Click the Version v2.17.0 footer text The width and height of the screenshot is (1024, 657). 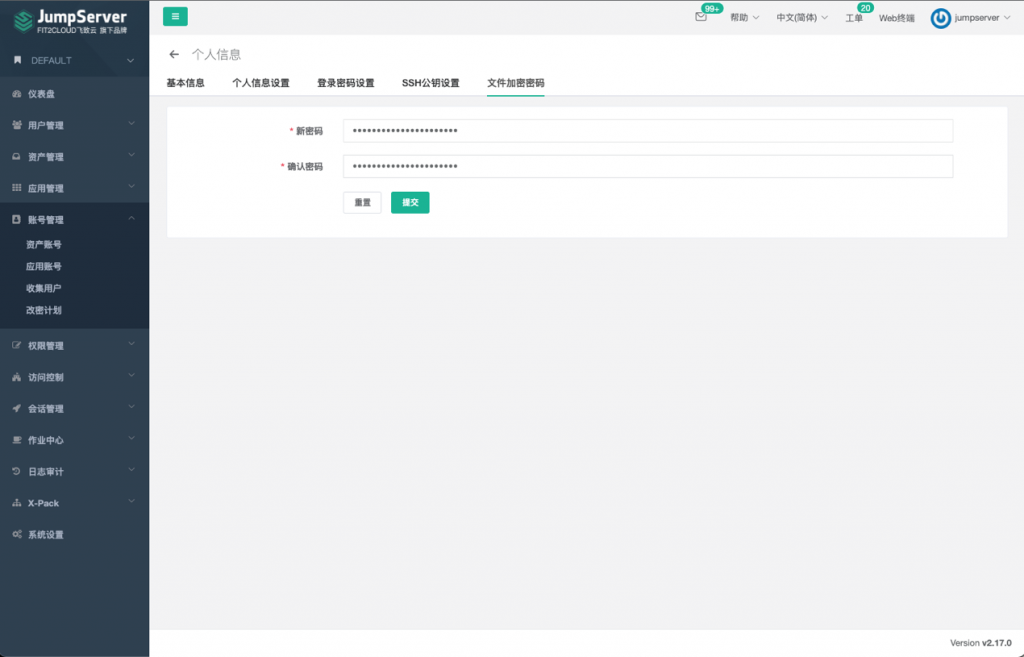pos(980,643)
